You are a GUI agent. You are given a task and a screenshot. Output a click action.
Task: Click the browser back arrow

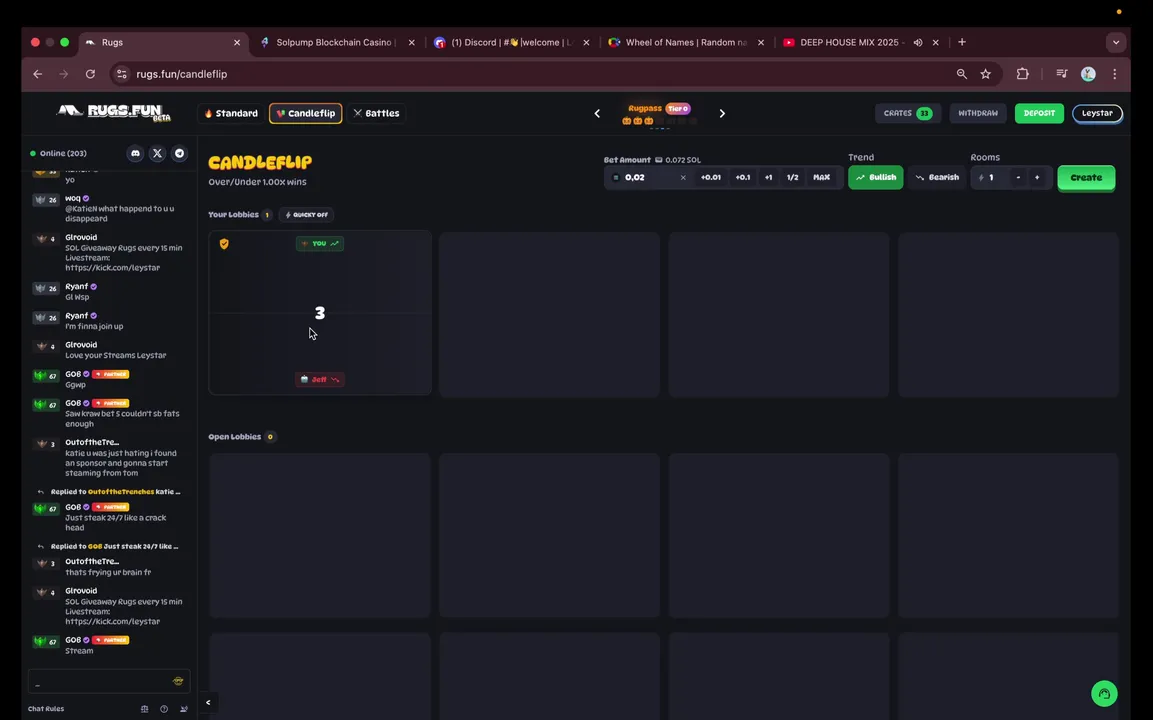(38, 74)
